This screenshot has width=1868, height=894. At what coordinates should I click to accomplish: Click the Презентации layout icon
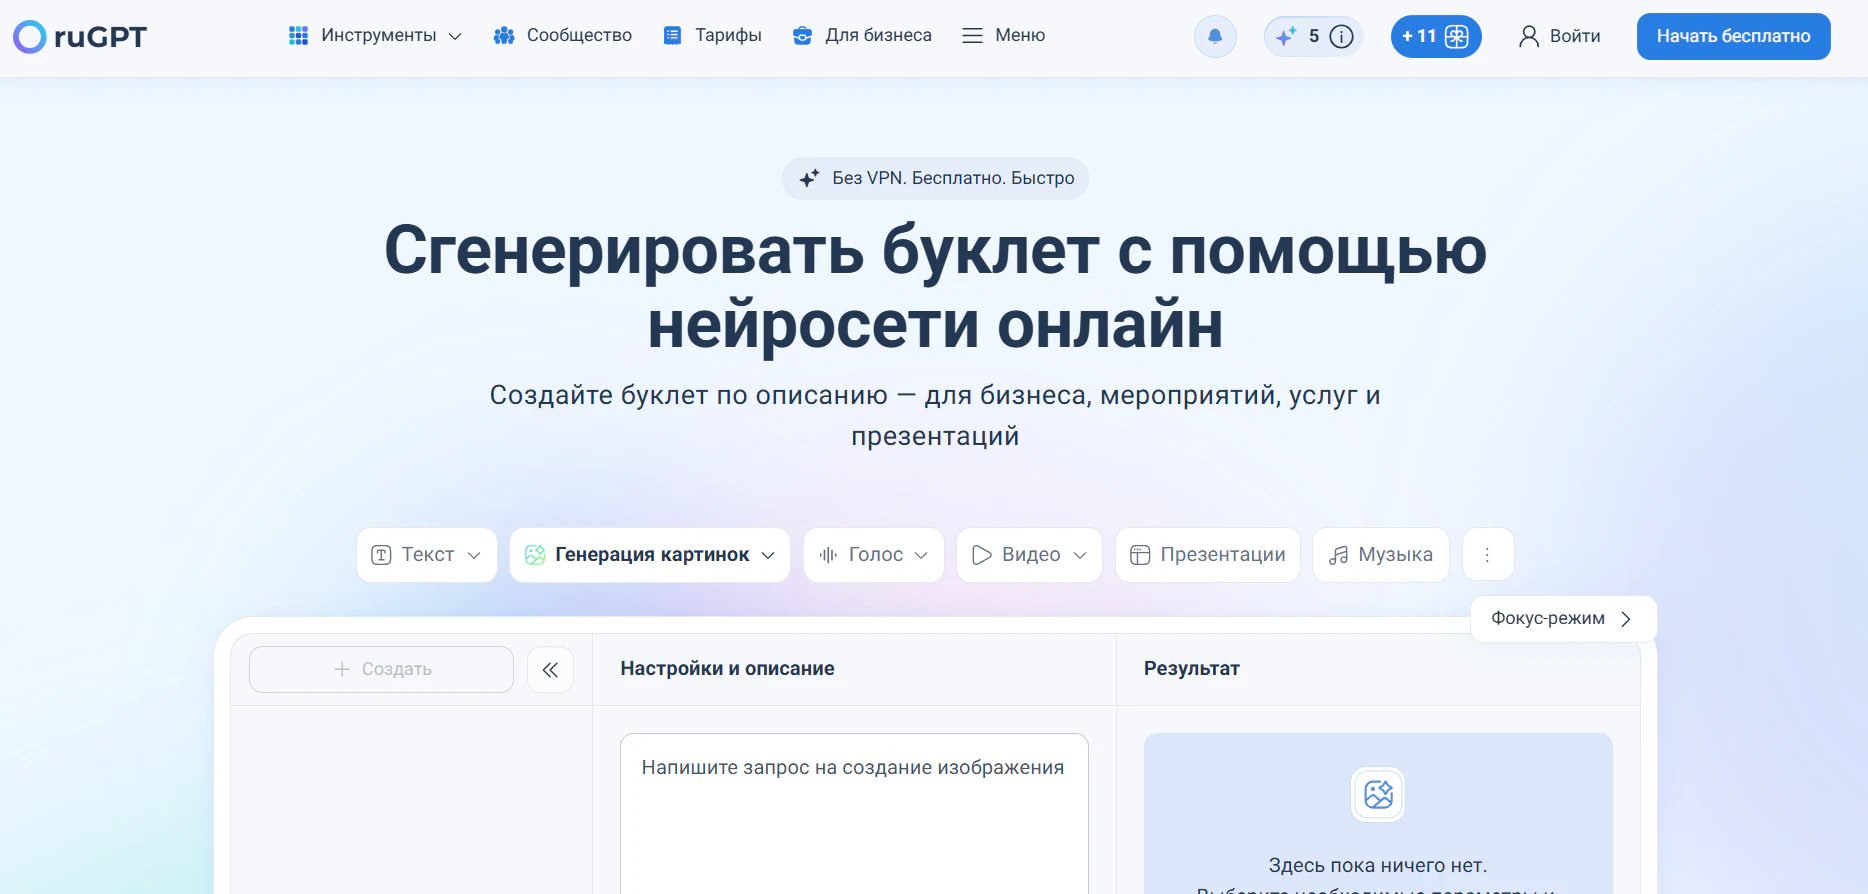[x=1140, y=555]
